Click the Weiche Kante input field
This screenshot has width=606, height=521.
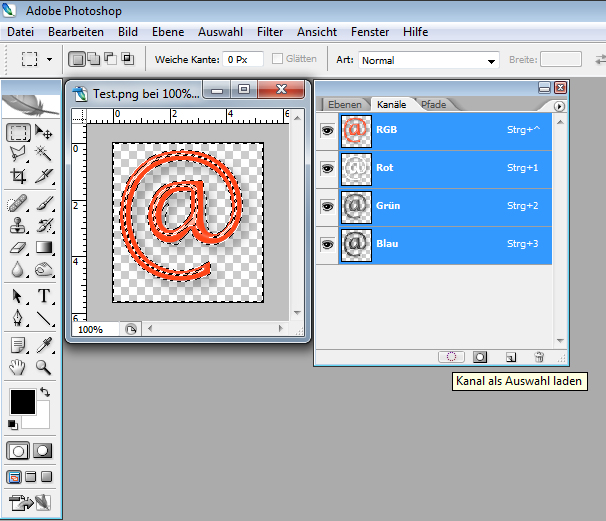pos(243,60)
